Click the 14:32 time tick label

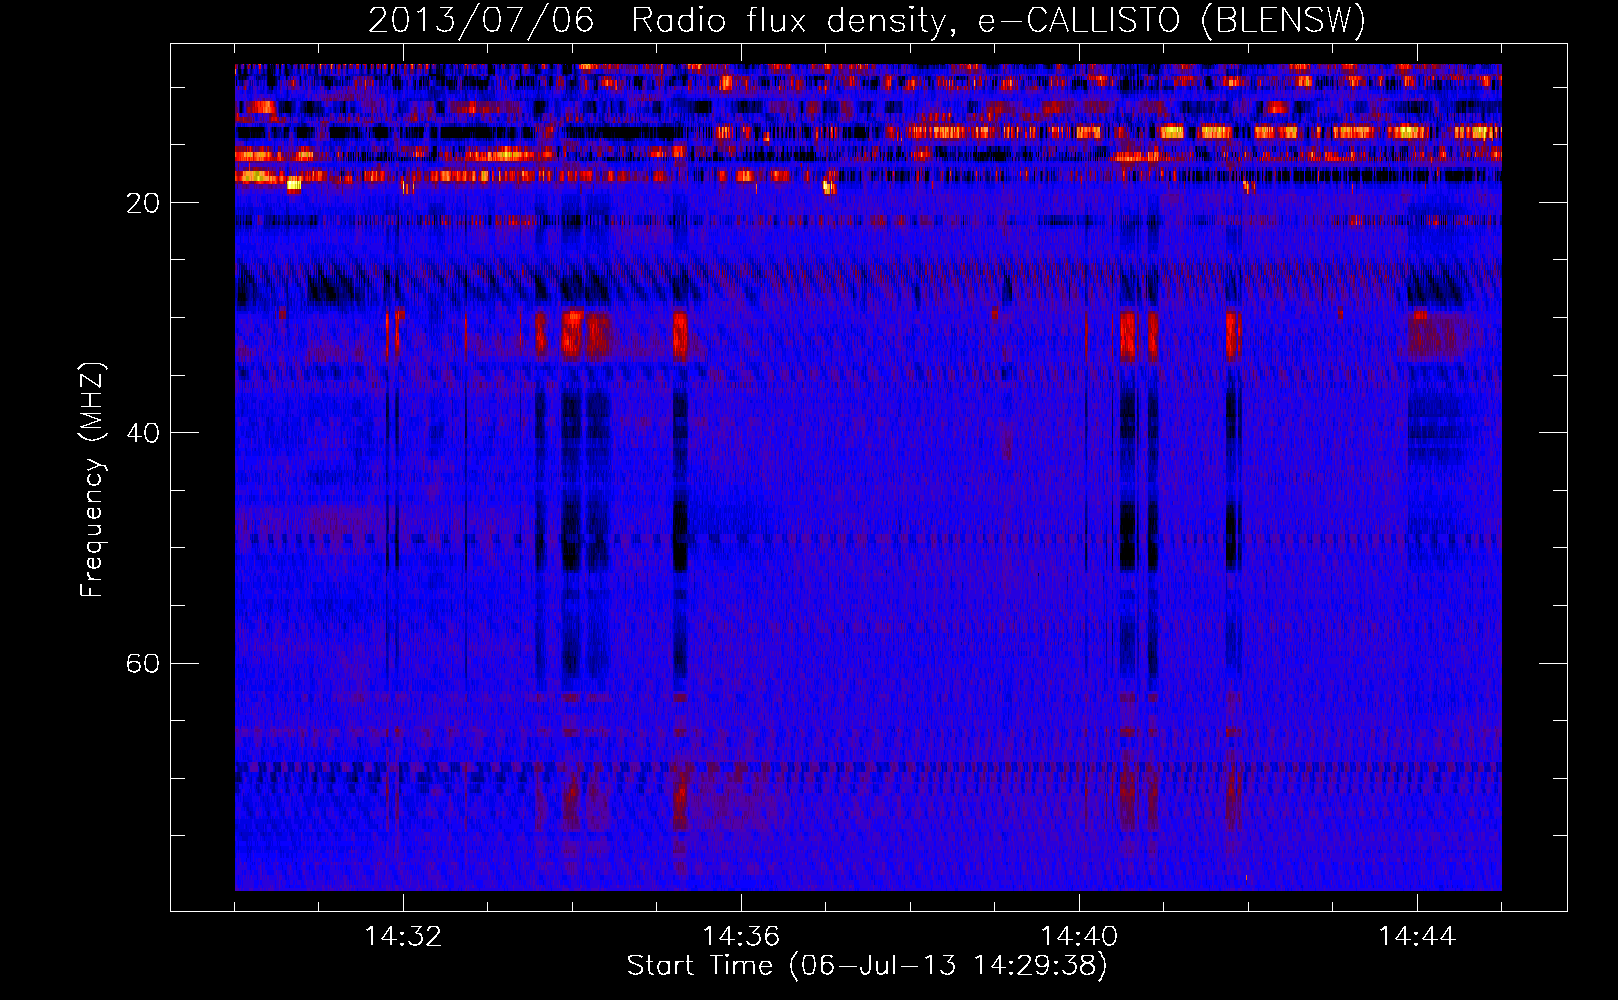pyautogui.click(x=403, y=936)
